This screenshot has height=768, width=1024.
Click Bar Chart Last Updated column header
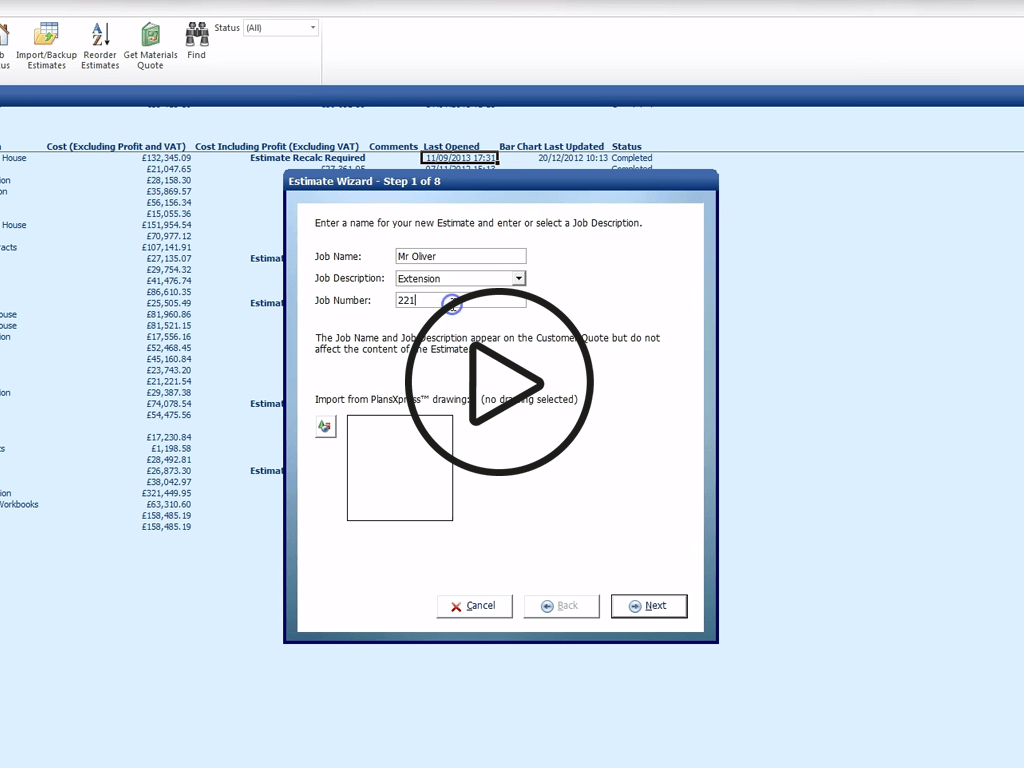pyautogui.click(x=551, y=146)
